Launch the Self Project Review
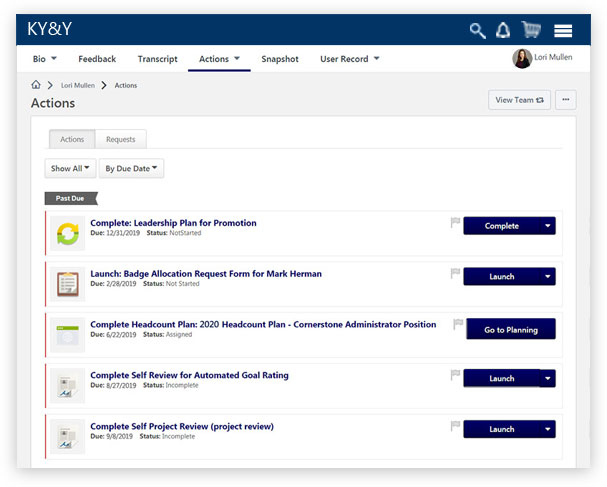The width and height of the screenshot is (607, 487). pyautogui.click(x=501, y=429)
